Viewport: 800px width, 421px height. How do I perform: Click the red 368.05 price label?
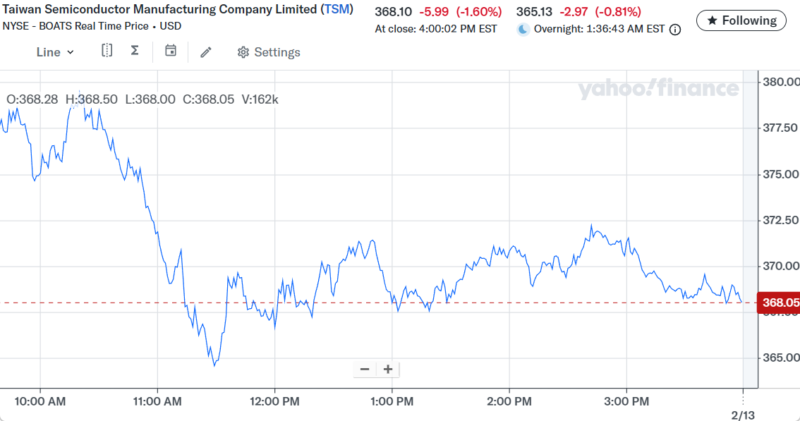pyautogui.click(x=779, y=302)
